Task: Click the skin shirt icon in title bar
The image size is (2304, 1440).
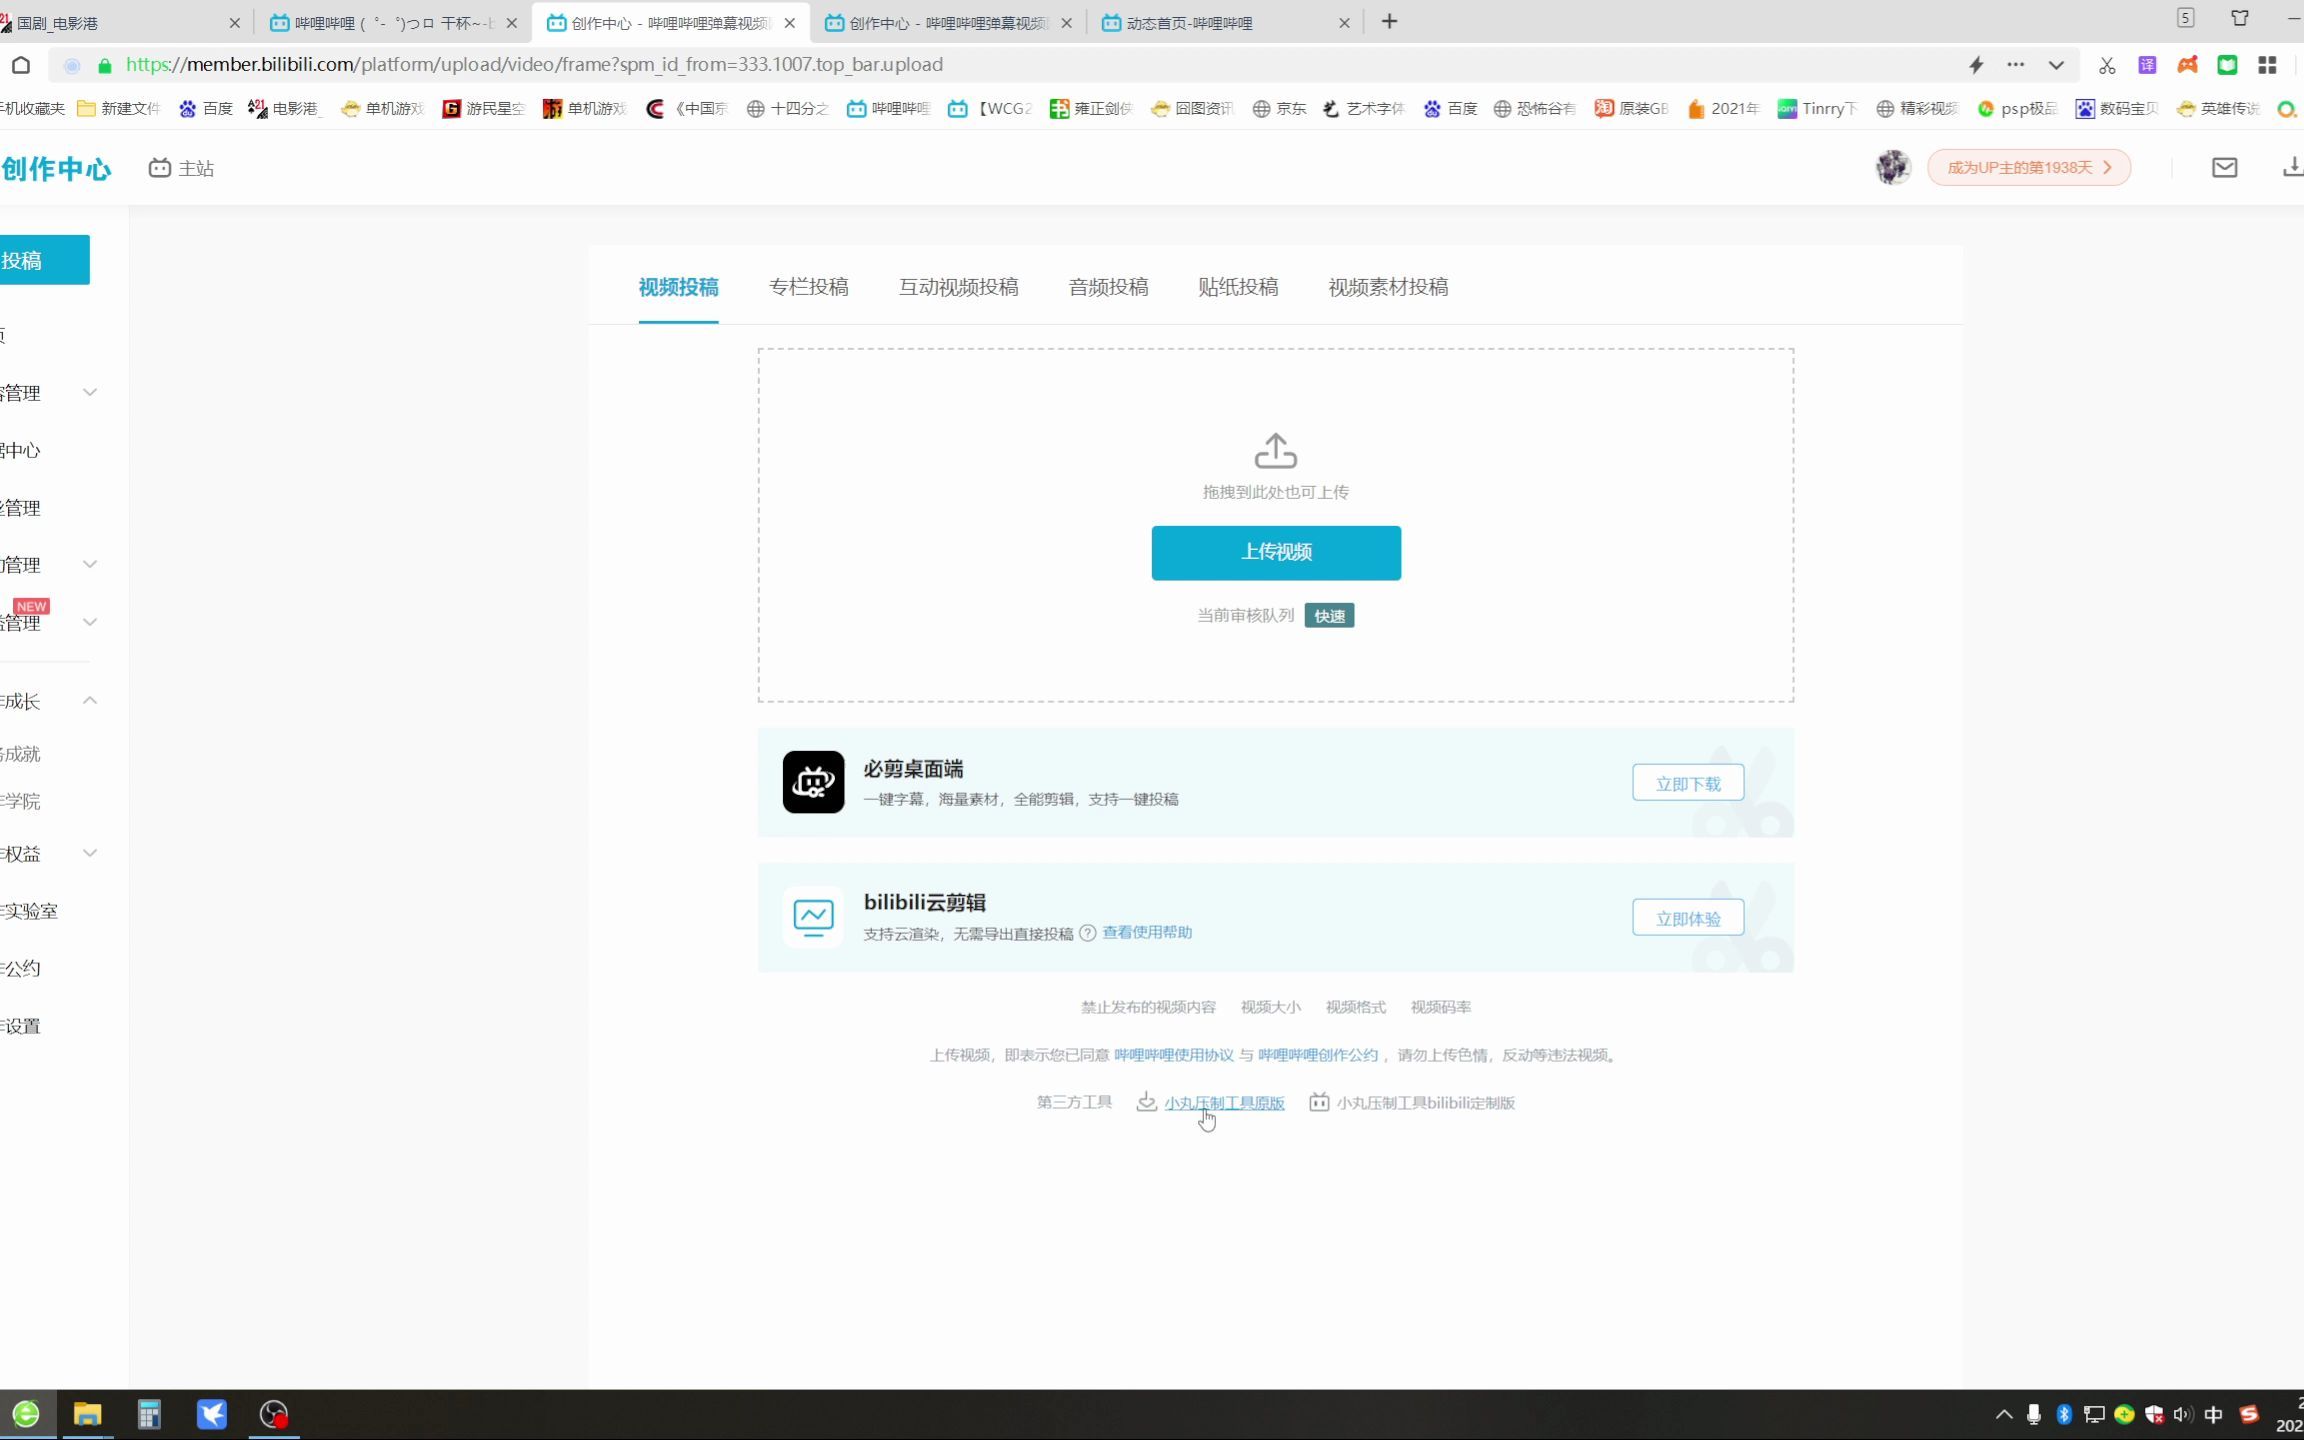Action: (x=2240, y=18)
